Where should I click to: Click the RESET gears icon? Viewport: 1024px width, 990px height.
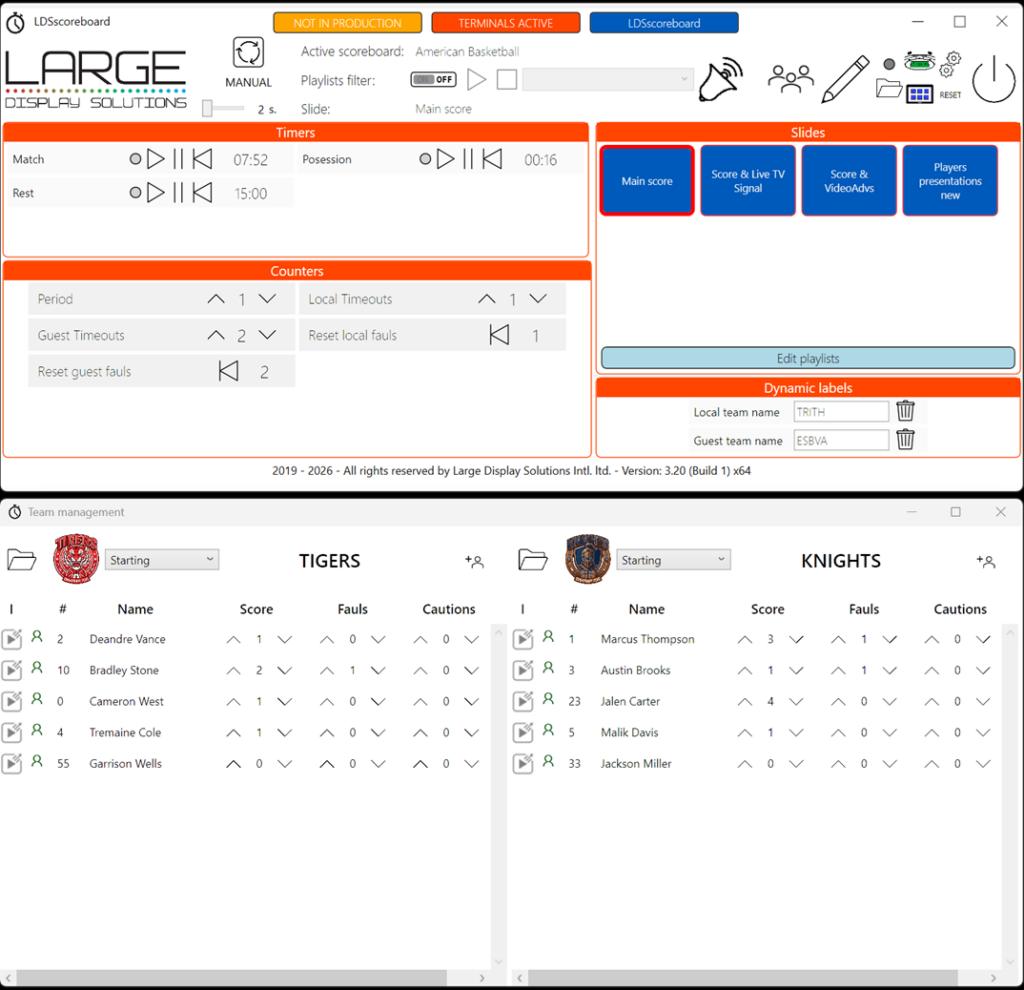coord(950,65)
